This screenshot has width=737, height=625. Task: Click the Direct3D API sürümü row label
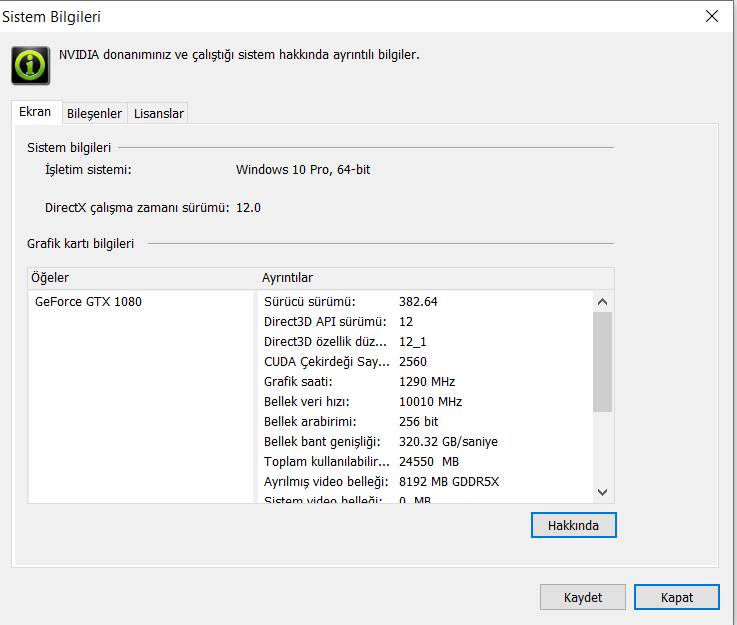pyautogui.click(x=325, y=322)
